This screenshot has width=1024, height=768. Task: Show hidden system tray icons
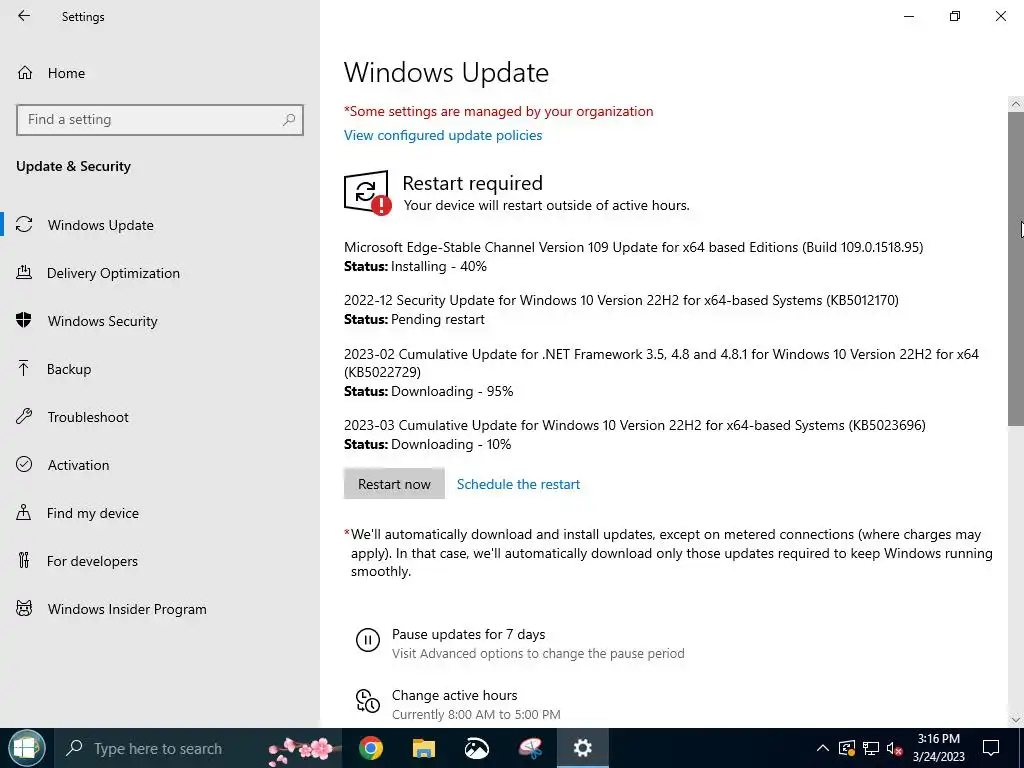823,748
